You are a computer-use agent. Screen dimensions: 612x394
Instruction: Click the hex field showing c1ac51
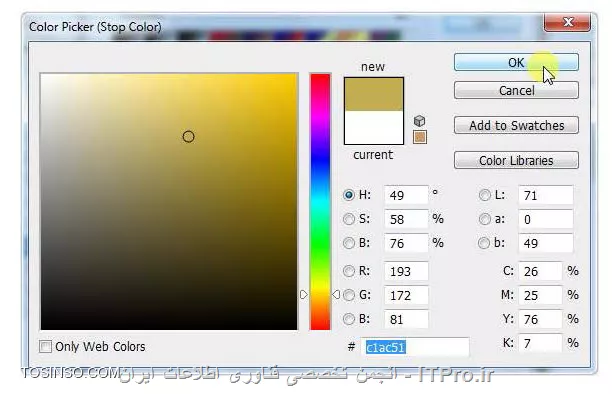tap(415, 347)
